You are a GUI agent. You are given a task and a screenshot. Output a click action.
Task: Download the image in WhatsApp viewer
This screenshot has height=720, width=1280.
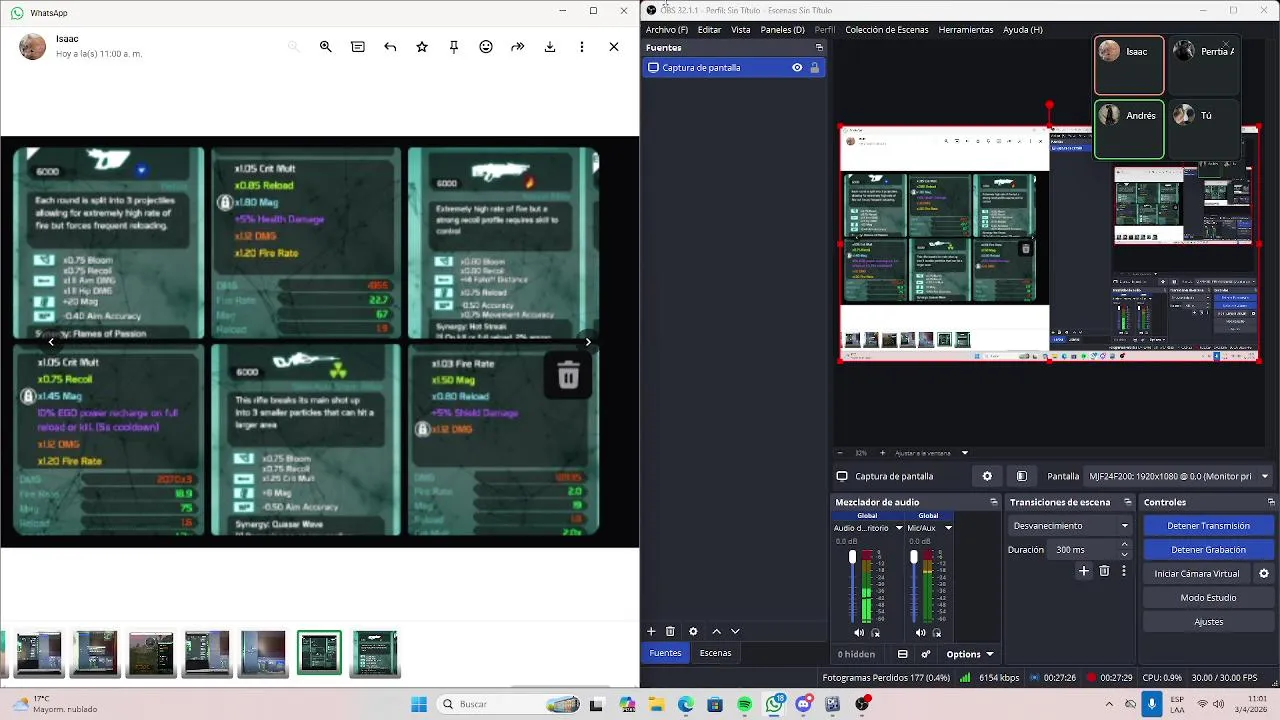coord(550,47)
